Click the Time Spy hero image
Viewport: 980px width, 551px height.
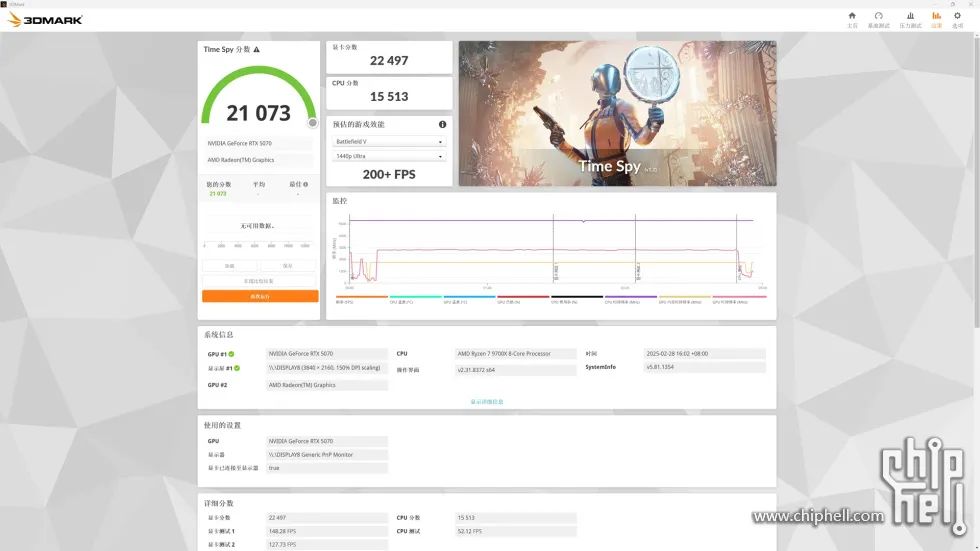(618, 114)
